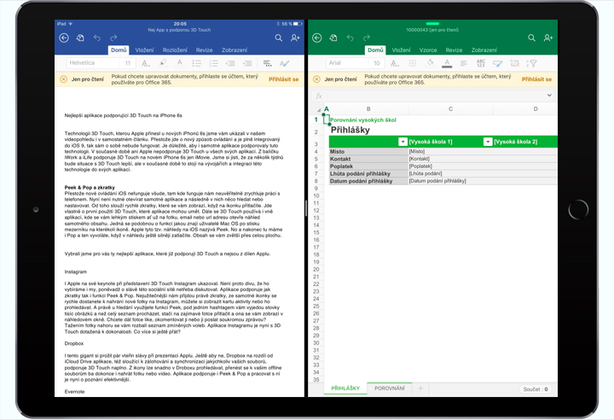Select column C header in Excel

(451, 109)
